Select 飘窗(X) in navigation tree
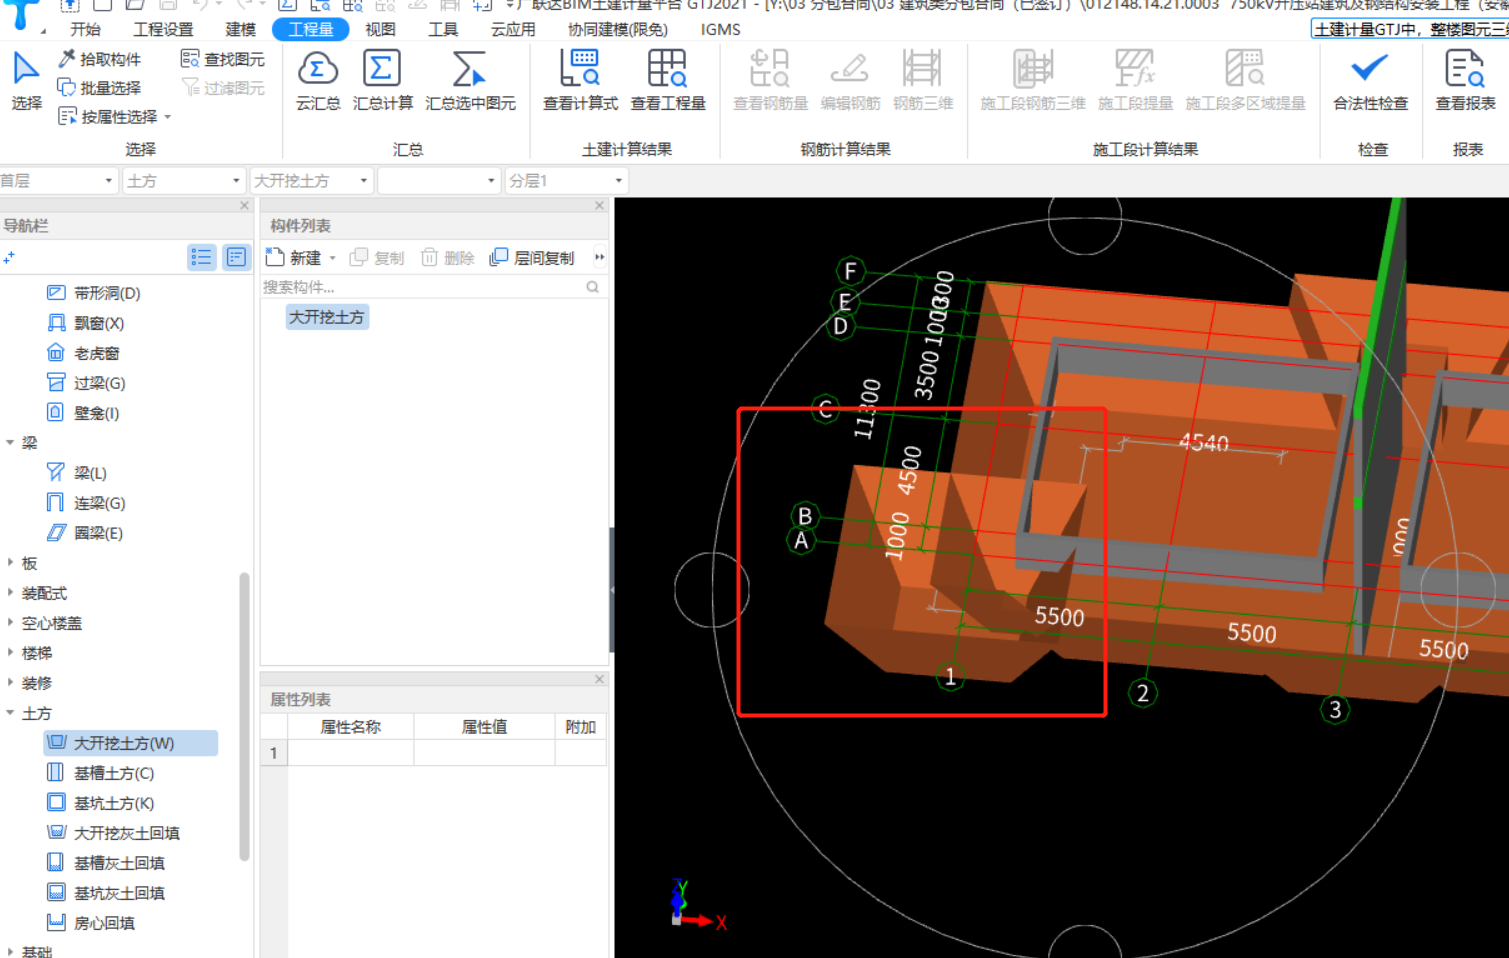Image resolution: width=1509 pixels, height=958 pixels. [x=86, y=323]
